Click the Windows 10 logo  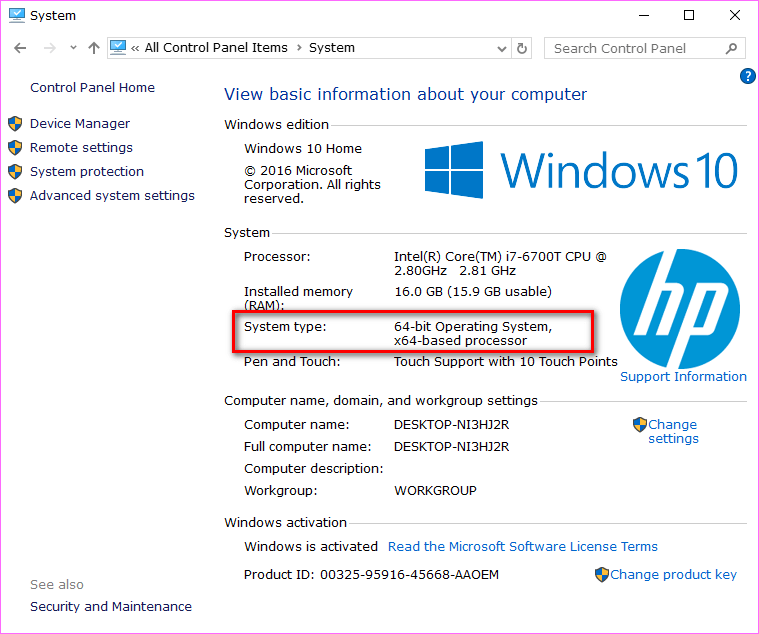coord(581,170)
